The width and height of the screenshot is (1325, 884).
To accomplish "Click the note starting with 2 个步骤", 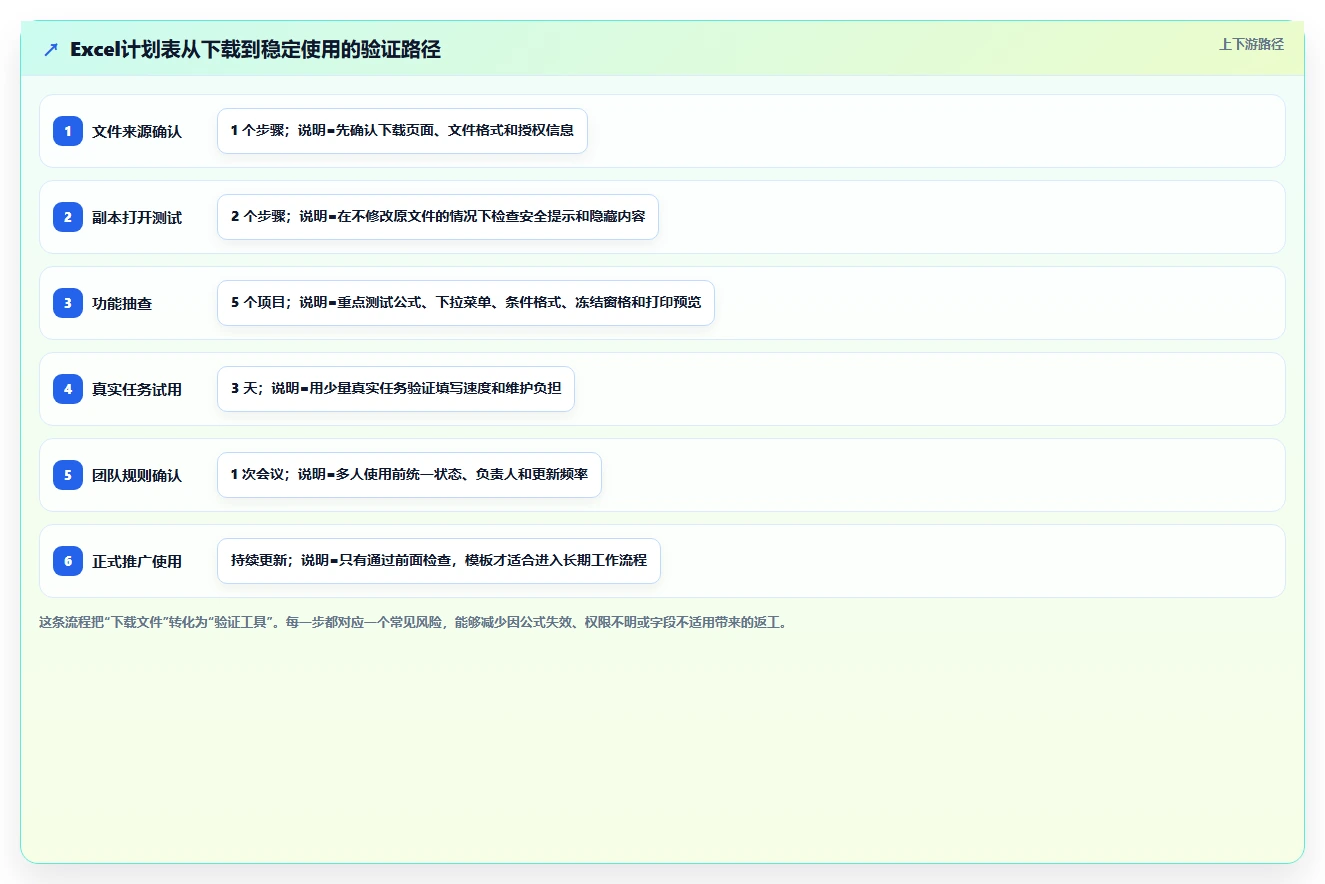I will tap(438, 217).
